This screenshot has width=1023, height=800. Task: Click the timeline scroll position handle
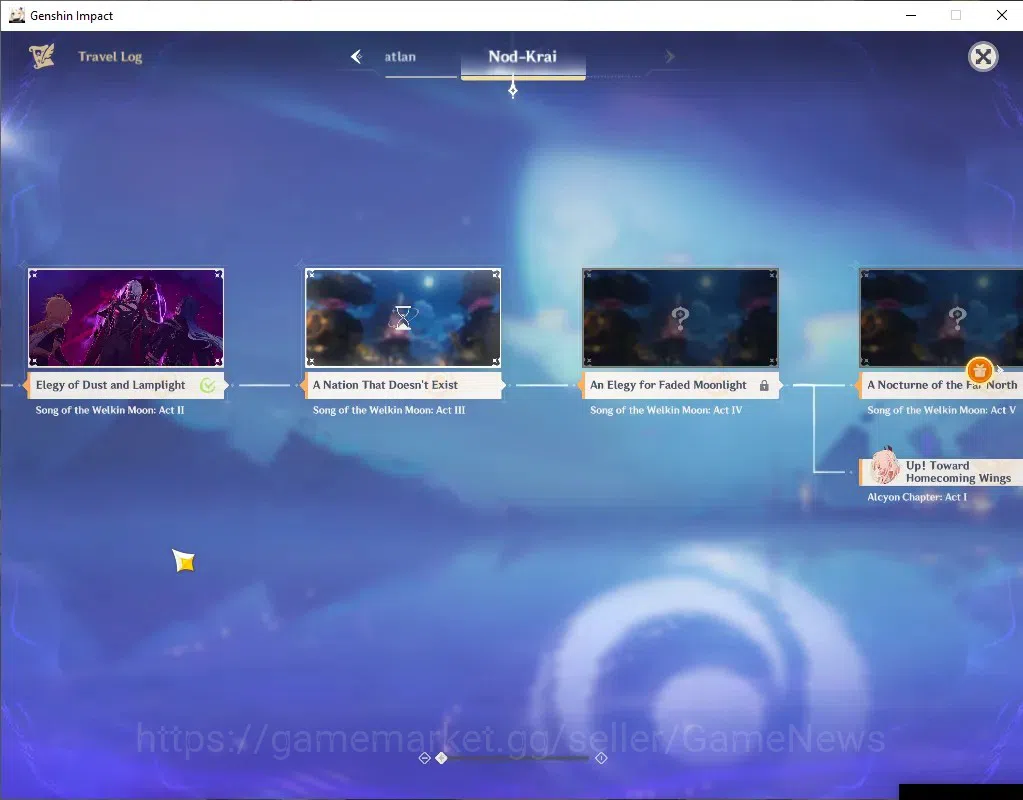tap(441, 758)
